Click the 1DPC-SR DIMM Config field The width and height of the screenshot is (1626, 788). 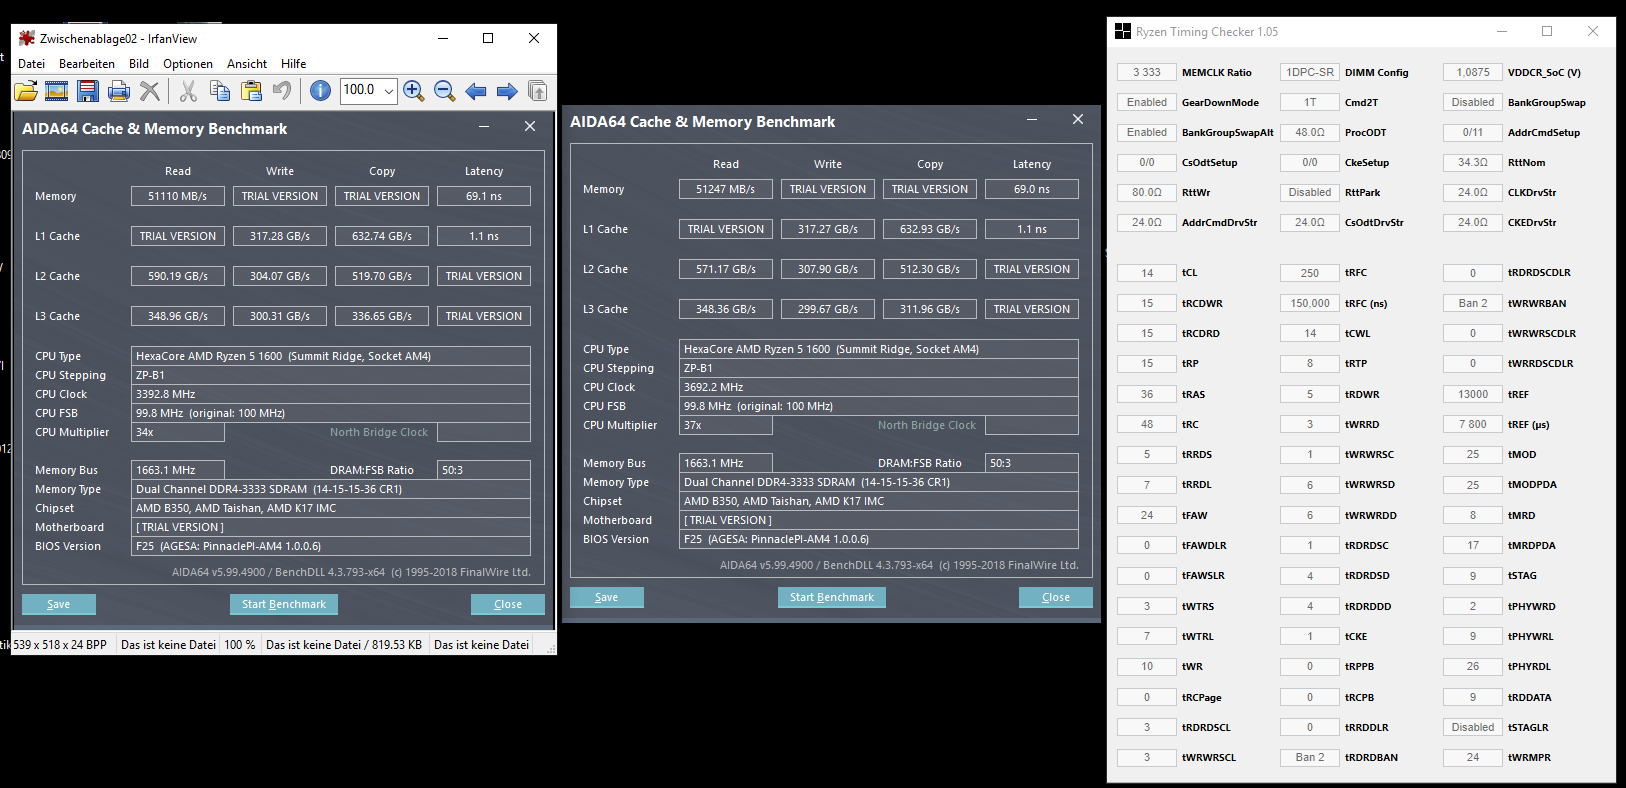click(x=1310, y=72)
